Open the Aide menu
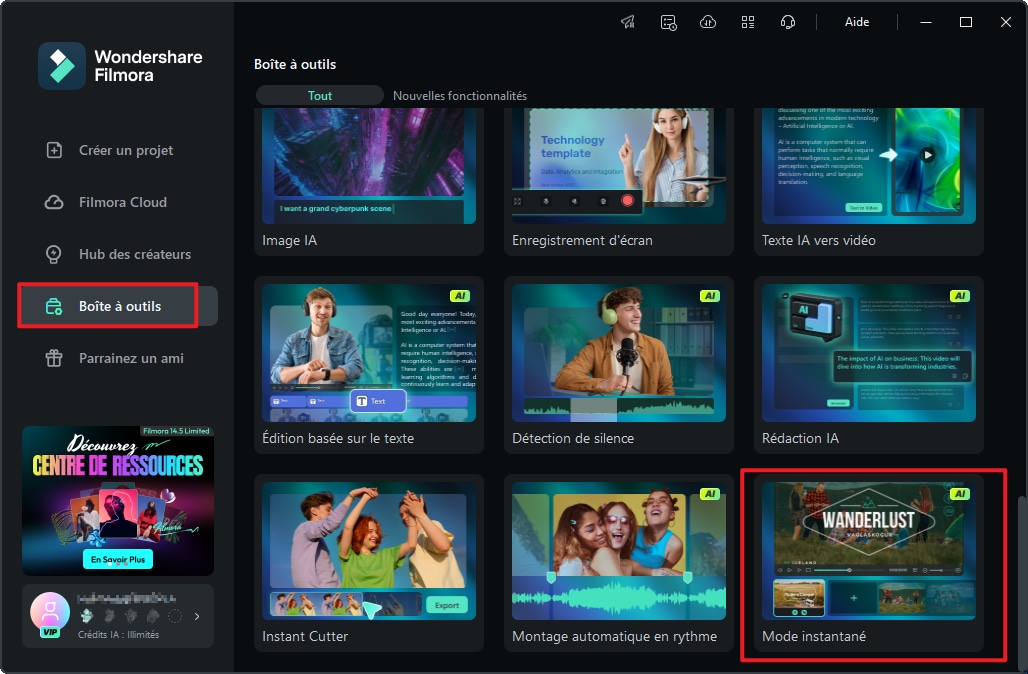This screenshot has width=1028, height=674. 857,22
